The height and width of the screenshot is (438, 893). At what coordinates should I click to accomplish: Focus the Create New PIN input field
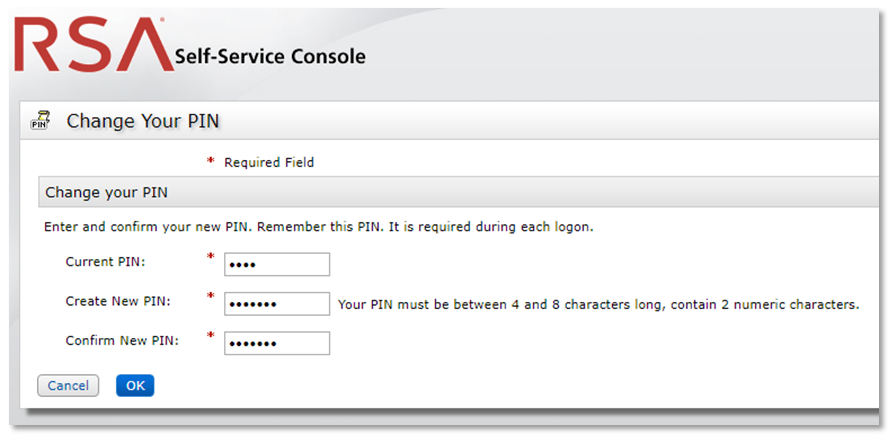pos(277,304)
